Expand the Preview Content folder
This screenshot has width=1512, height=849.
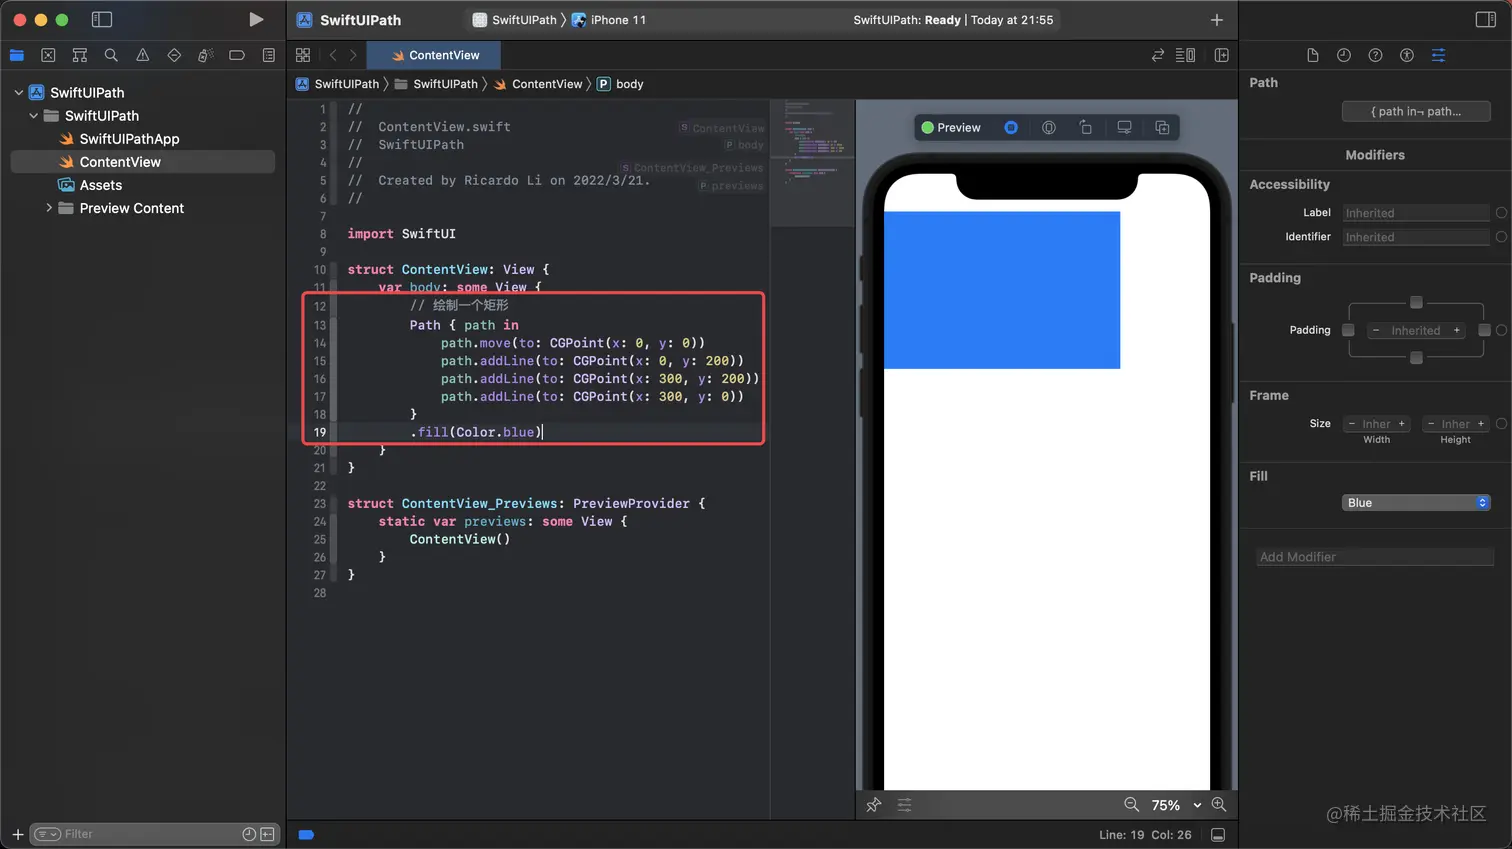click(48, 208)
